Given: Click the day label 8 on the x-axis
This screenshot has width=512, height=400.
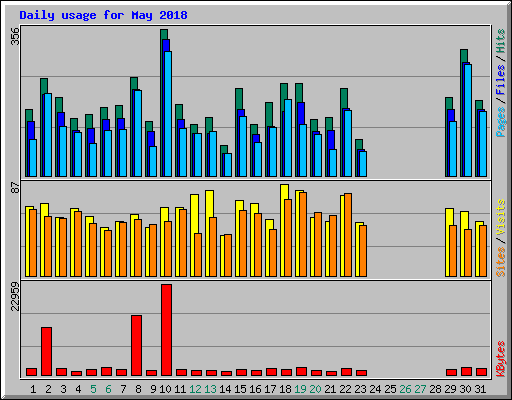Looking at the screenshot, I should tap(138, 389).
